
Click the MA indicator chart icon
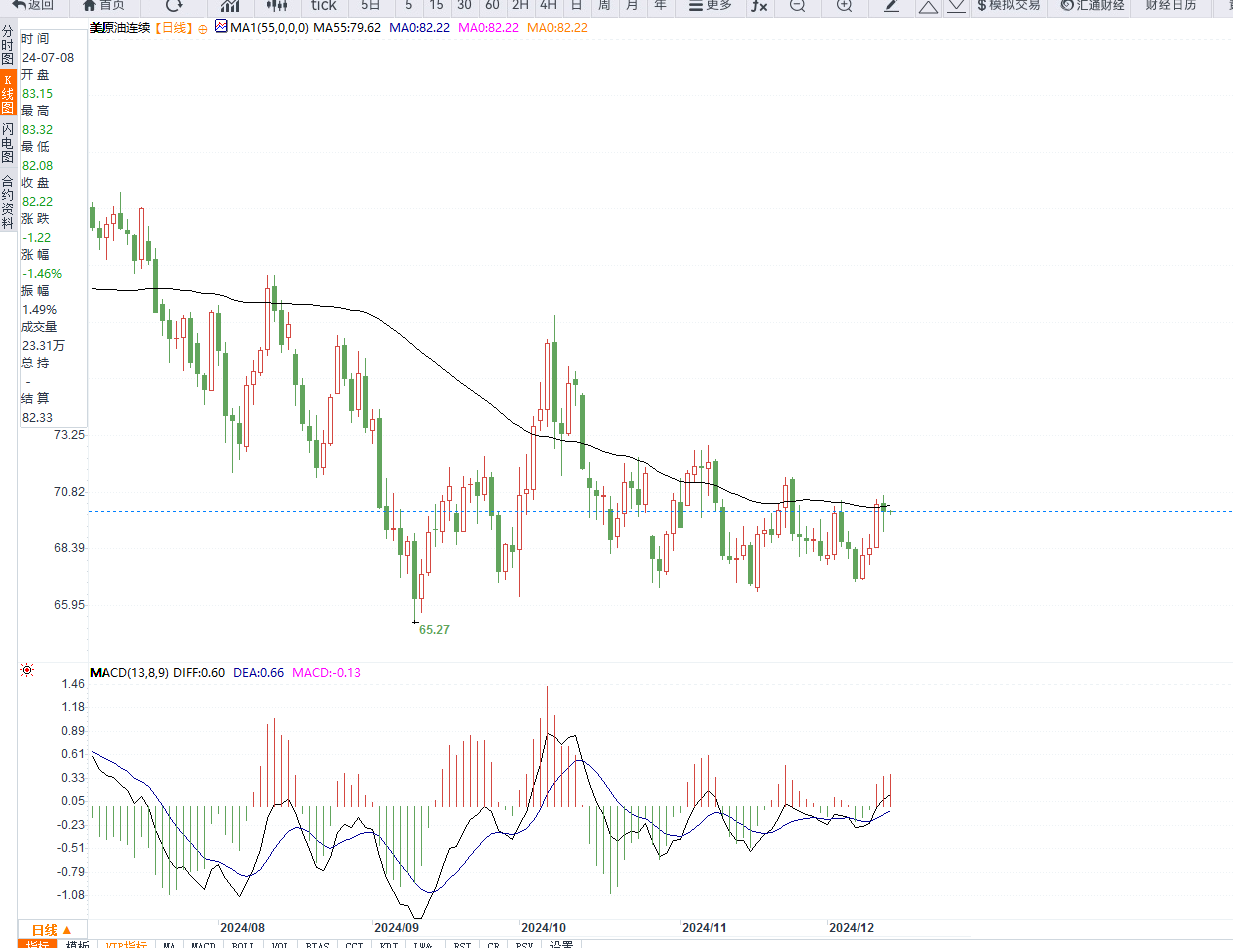click(221, 28)
